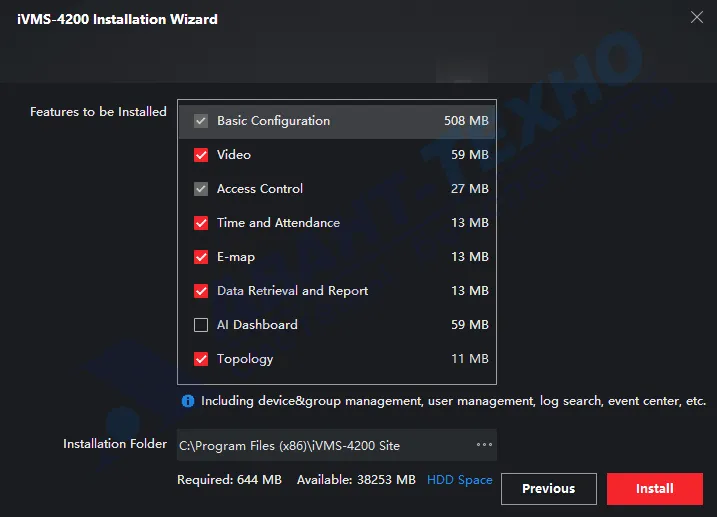Screen dimensions: 717x517
Task: Click the blue info icon below feature list
Action: pyautogui.click(x=187, y=401)
